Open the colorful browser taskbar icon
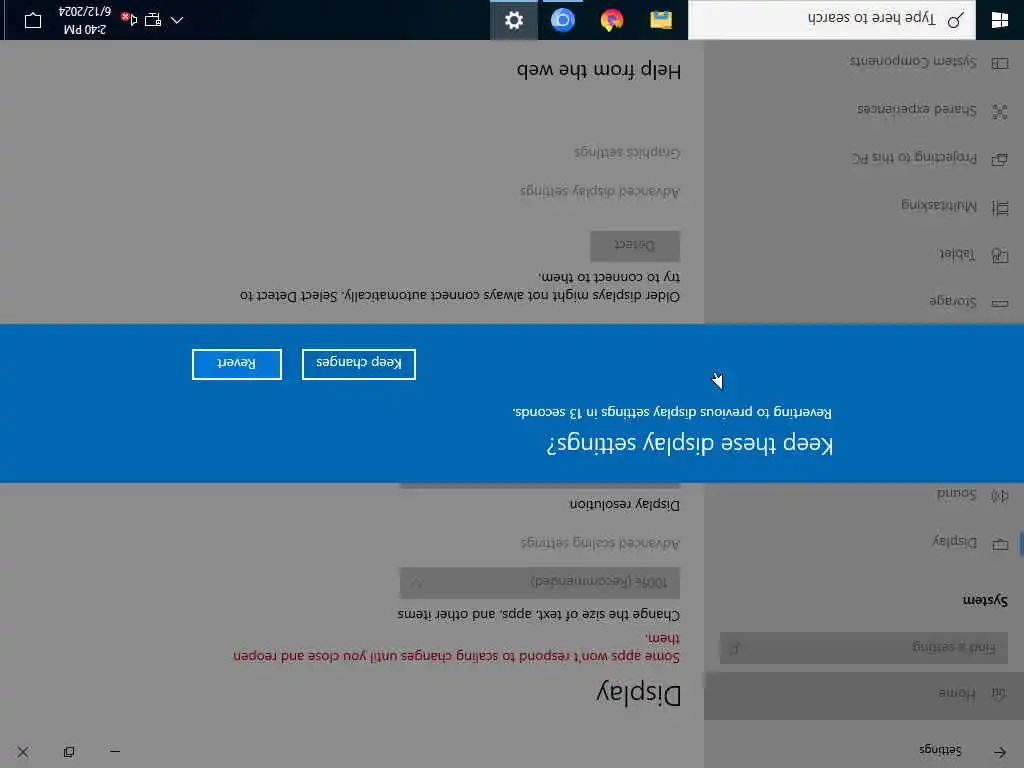The width and height of the screenshot is (1024, 768). (612, 20)
